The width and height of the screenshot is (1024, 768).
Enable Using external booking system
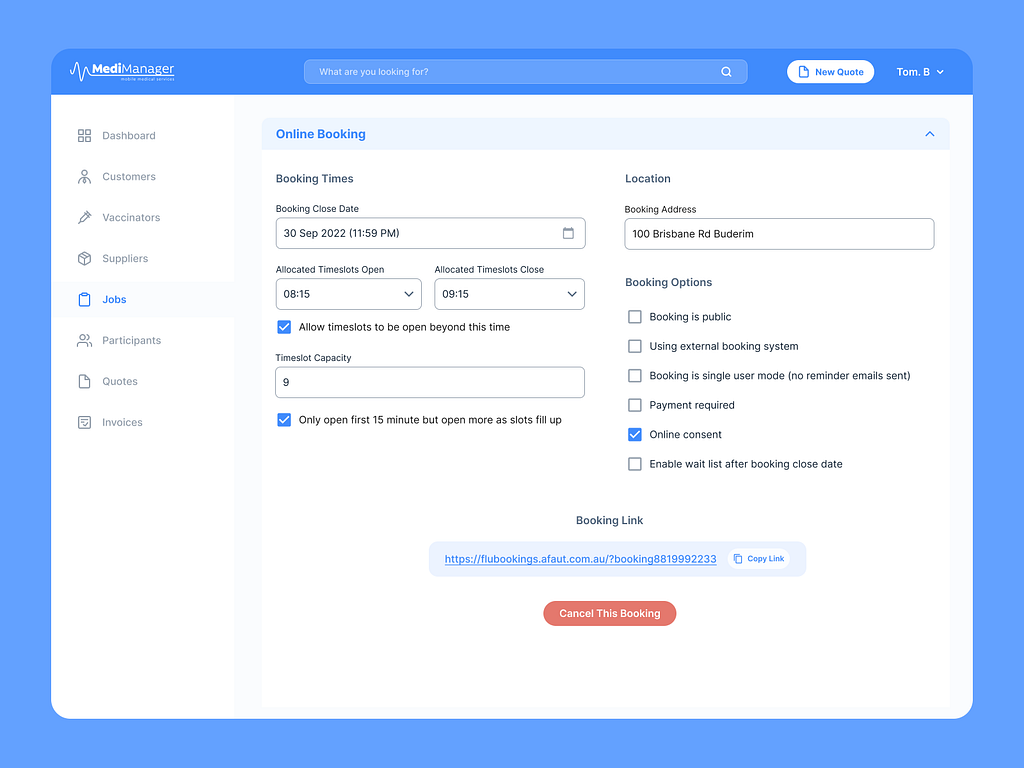pos(635,346)
